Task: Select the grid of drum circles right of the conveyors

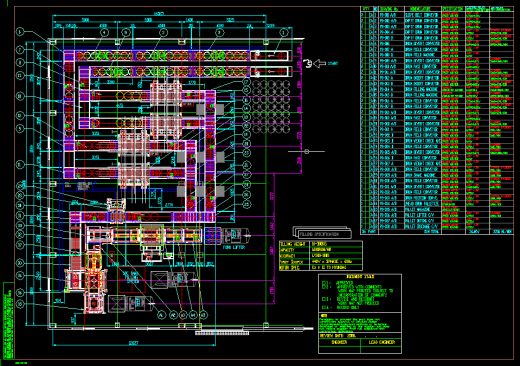Action: (271, 106)
